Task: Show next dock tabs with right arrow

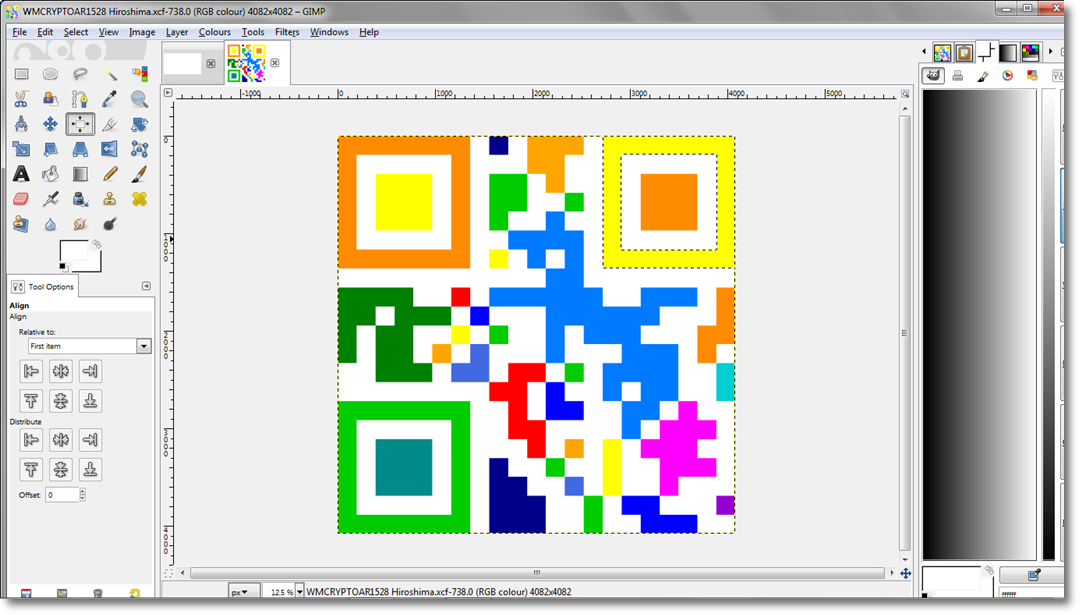Action: pyautogui.click(x=1050, y=52)
